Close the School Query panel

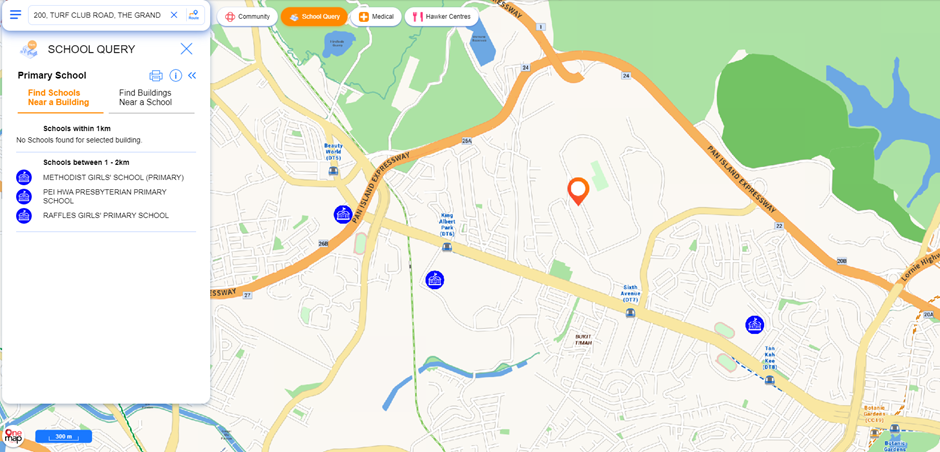[186, 49]
